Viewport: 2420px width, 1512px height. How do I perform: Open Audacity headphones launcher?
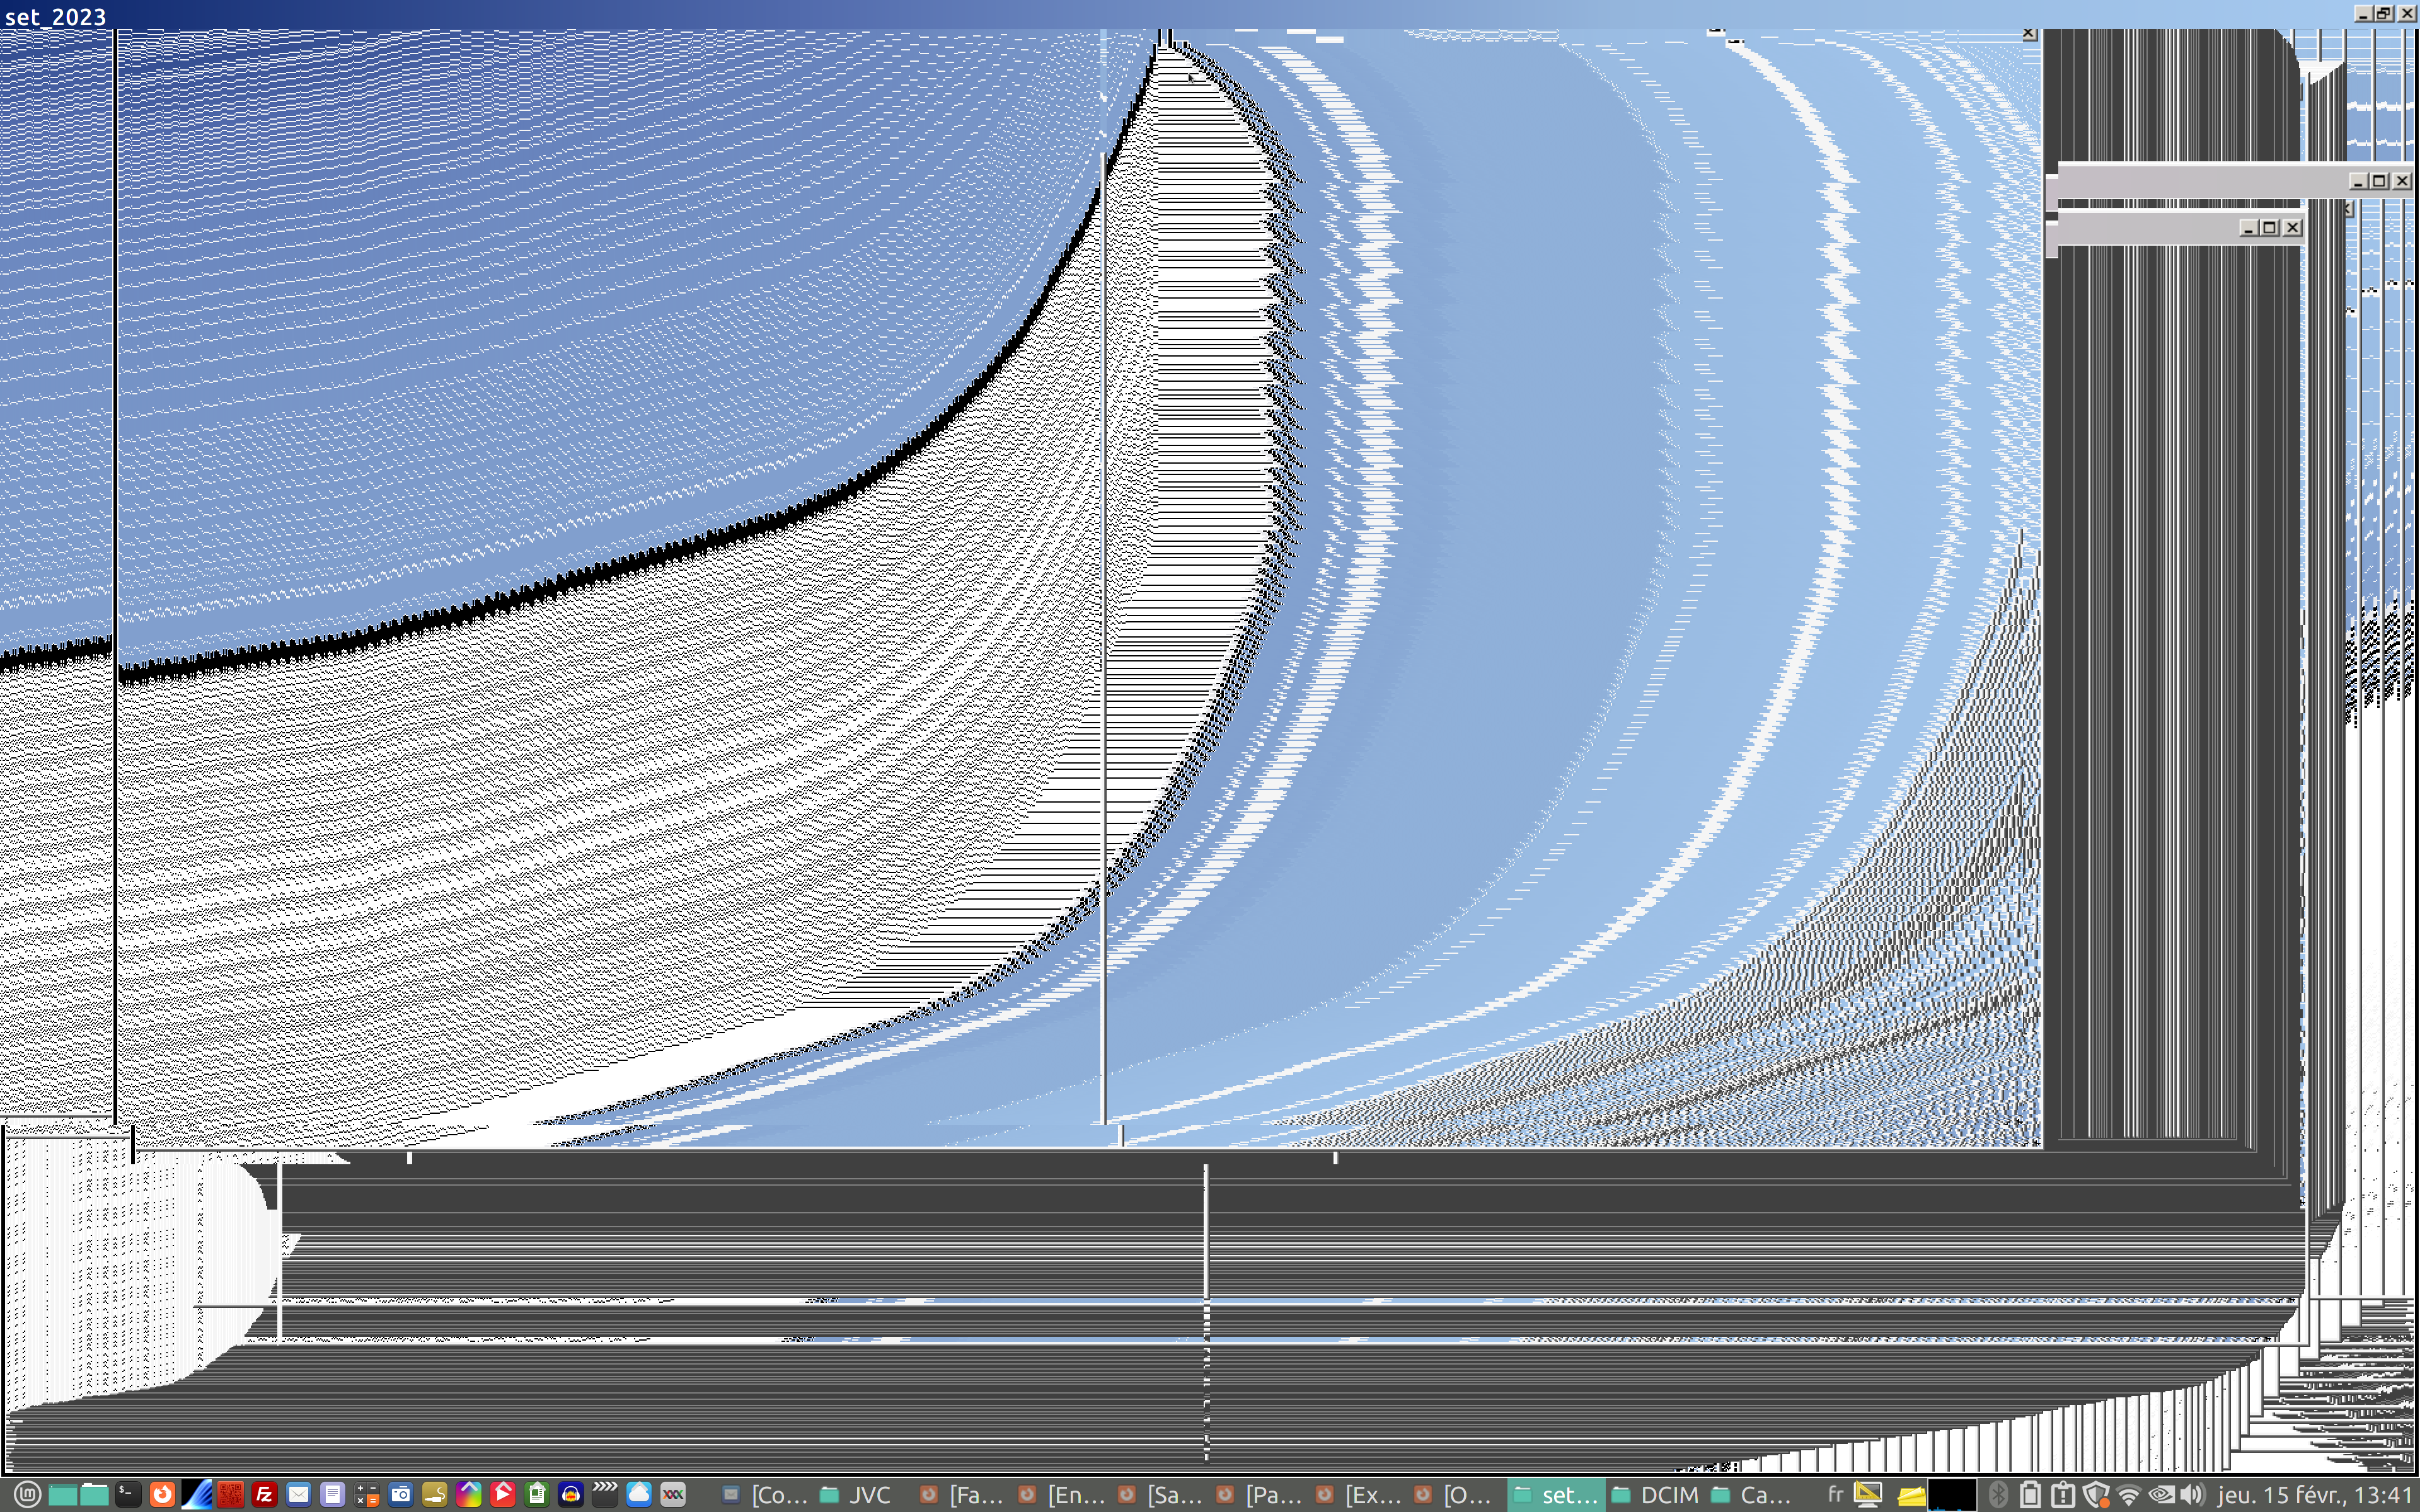[x=570, y=1494]
